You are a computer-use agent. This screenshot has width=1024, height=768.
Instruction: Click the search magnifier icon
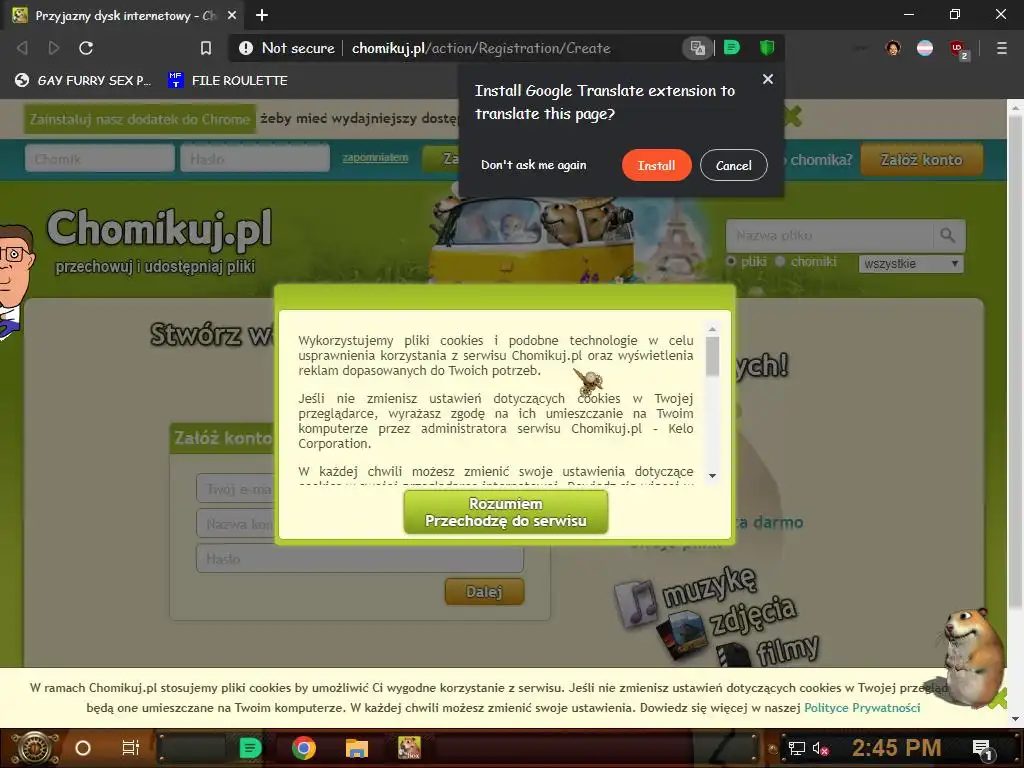pos(948,235)
